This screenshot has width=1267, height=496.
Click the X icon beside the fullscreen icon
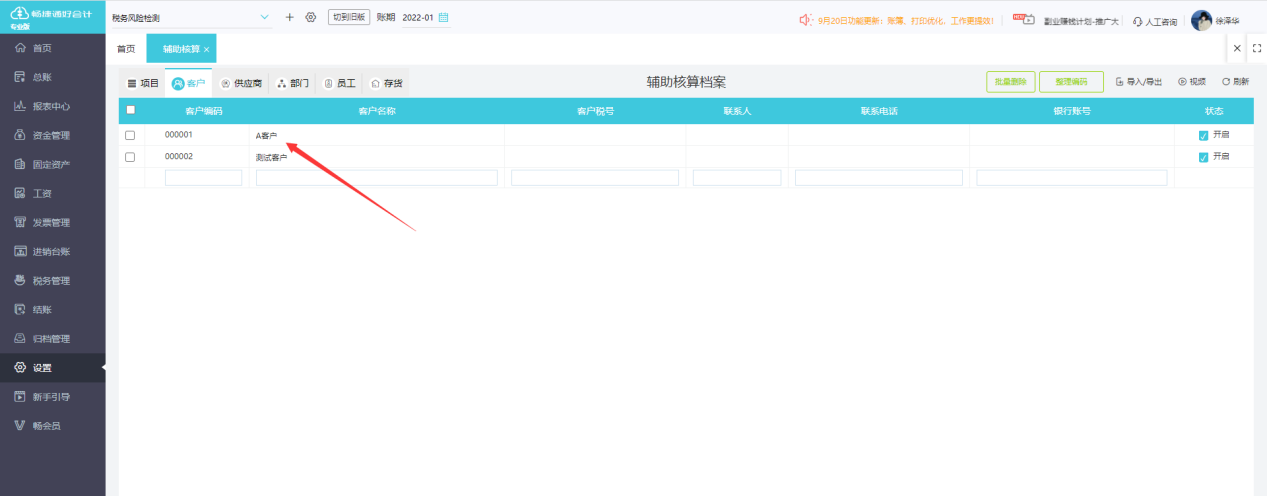1237,48
